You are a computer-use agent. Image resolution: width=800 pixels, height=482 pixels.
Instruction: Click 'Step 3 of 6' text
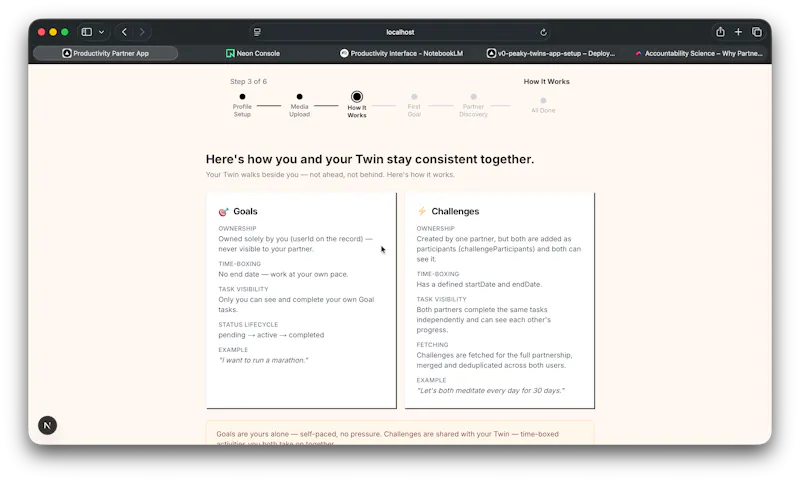click(248, 82)
